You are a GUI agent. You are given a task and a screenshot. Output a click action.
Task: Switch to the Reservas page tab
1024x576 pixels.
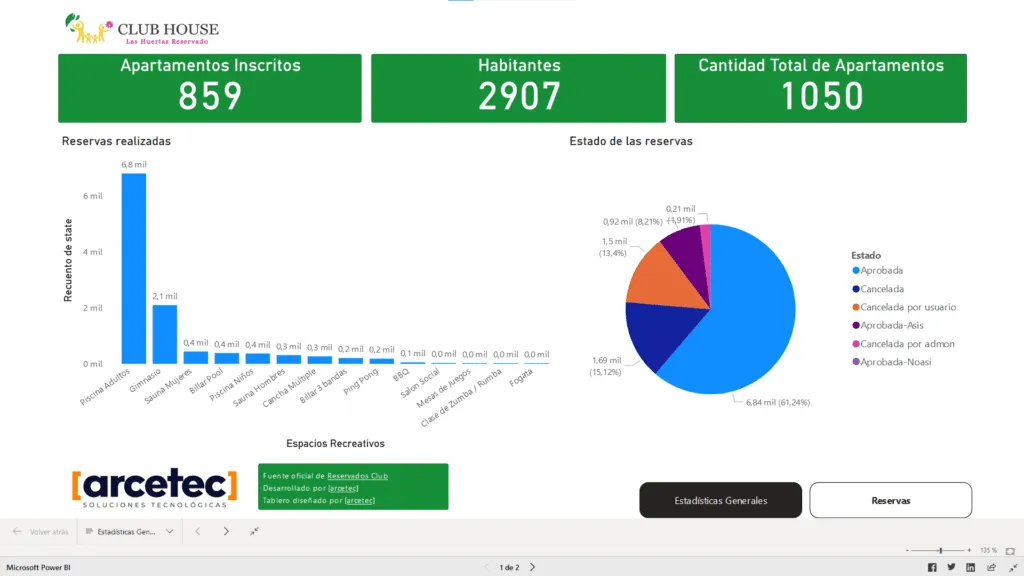pos(890,500)
